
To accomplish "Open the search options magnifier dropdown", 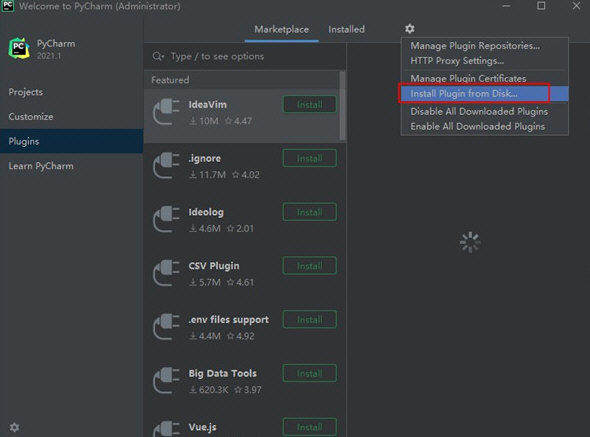I will click(158, 56).
